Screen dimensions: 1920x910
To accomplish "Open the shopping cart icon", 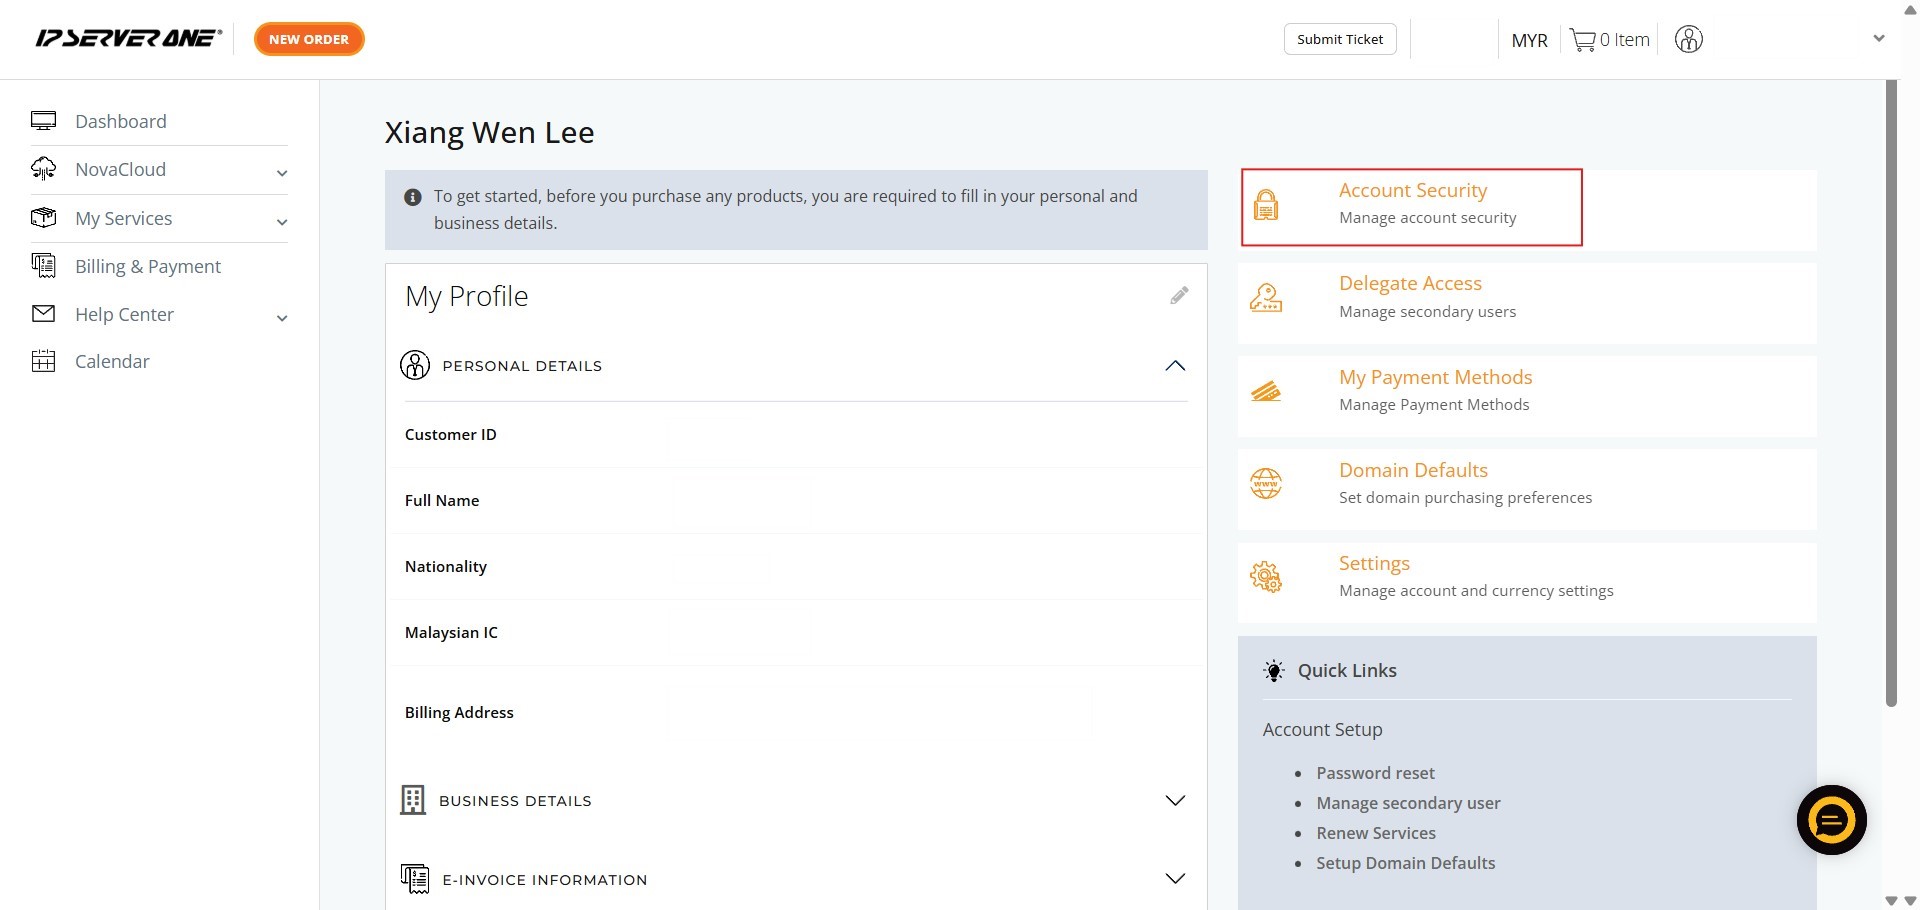I will pos(1582,40).
